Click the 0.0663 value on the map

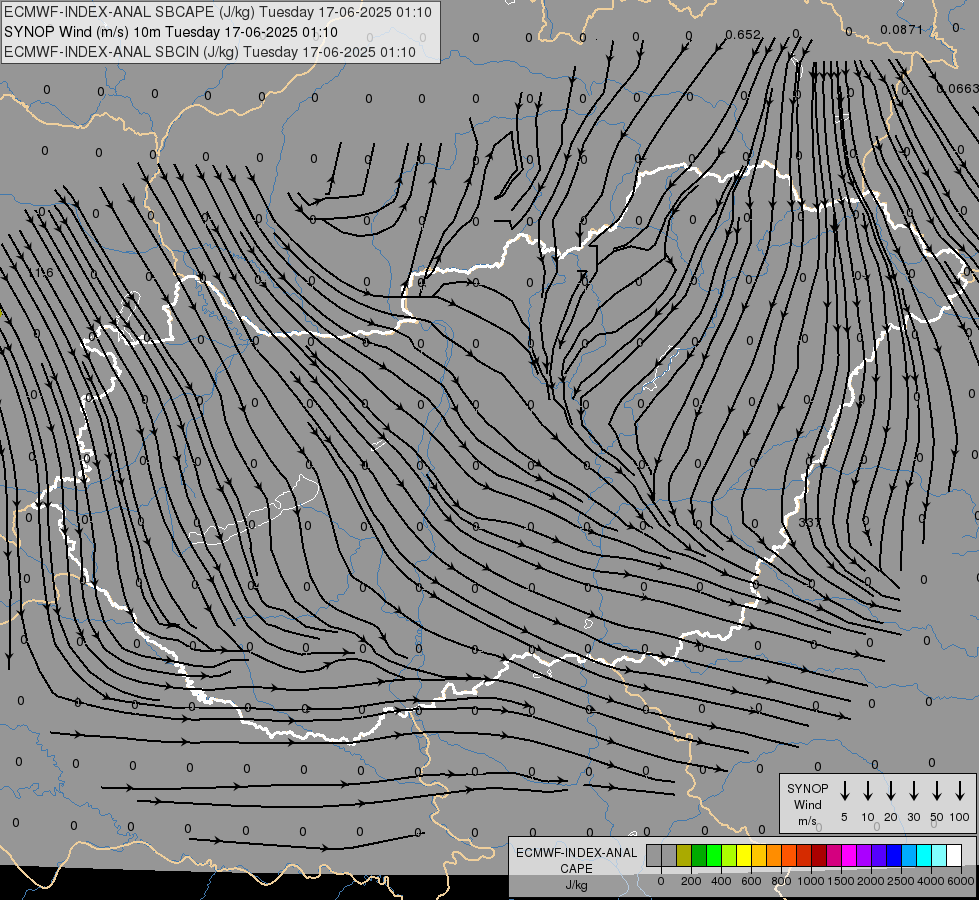958,89
